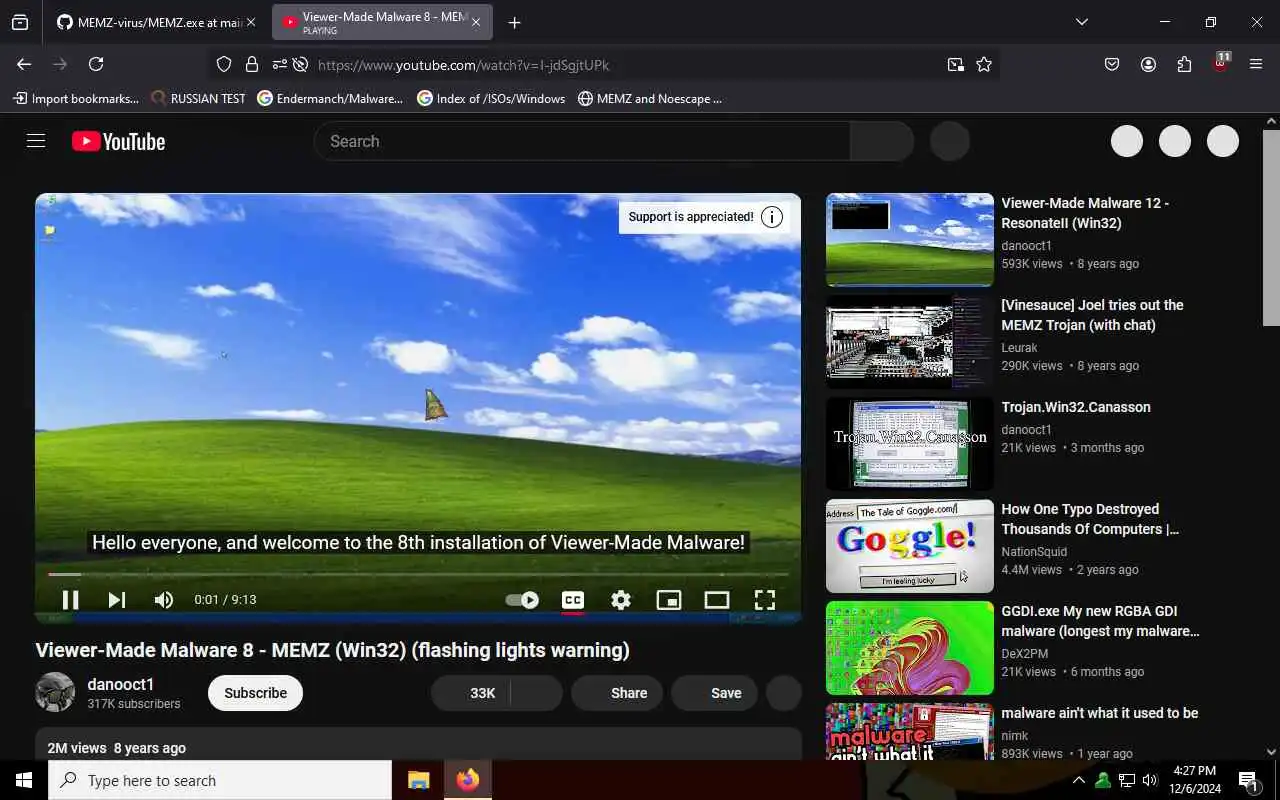Open Firefox account icon
The height and width of the screenshot is (800, 1280).
(x=1148, y=64)
